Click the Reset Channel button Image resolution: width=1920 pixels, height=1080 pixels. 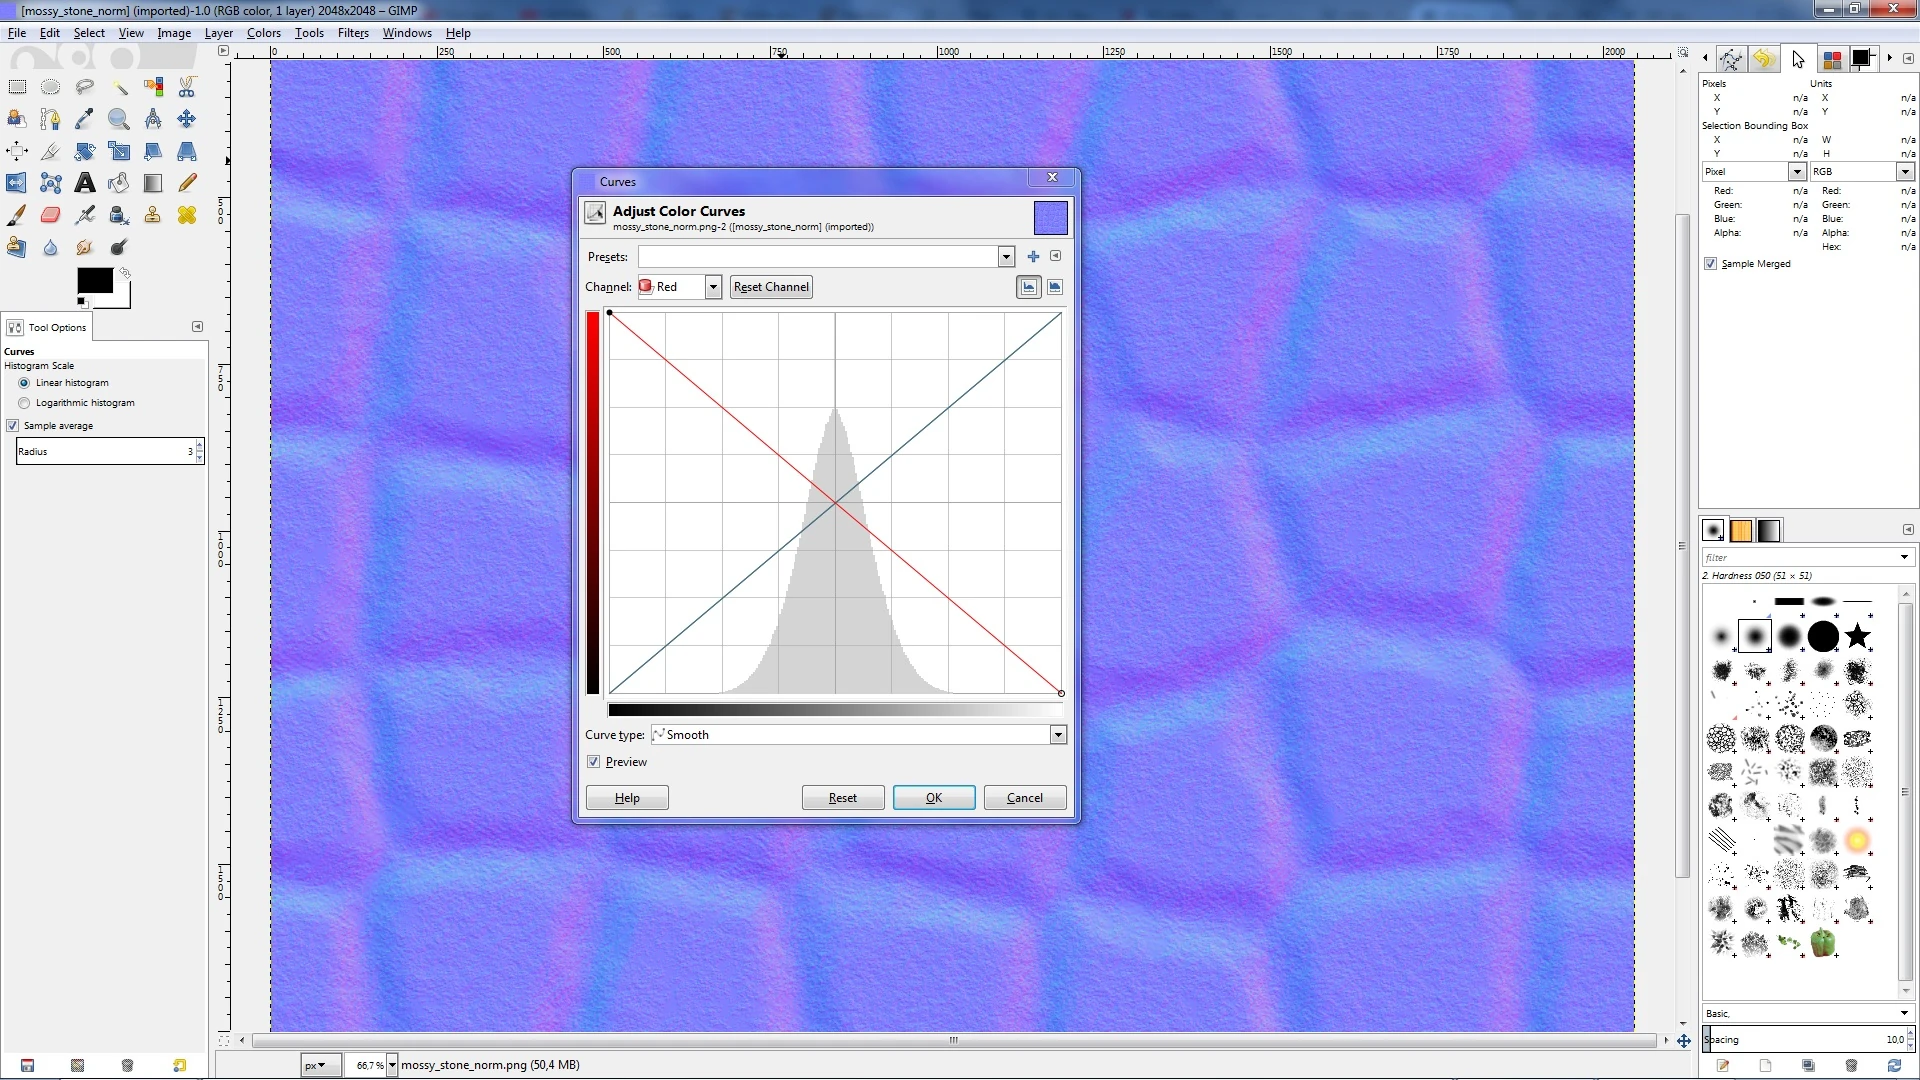point(770,287)
